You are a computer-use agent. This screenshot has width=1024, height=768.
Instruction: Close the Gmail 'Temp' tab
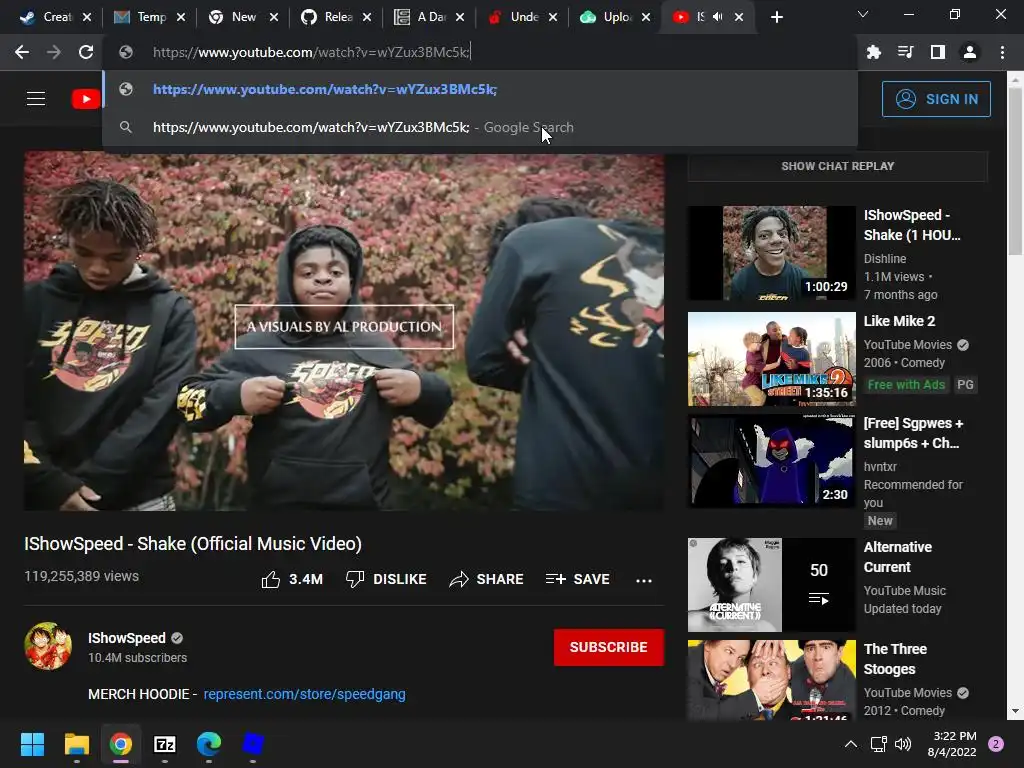tap(181, 17)
